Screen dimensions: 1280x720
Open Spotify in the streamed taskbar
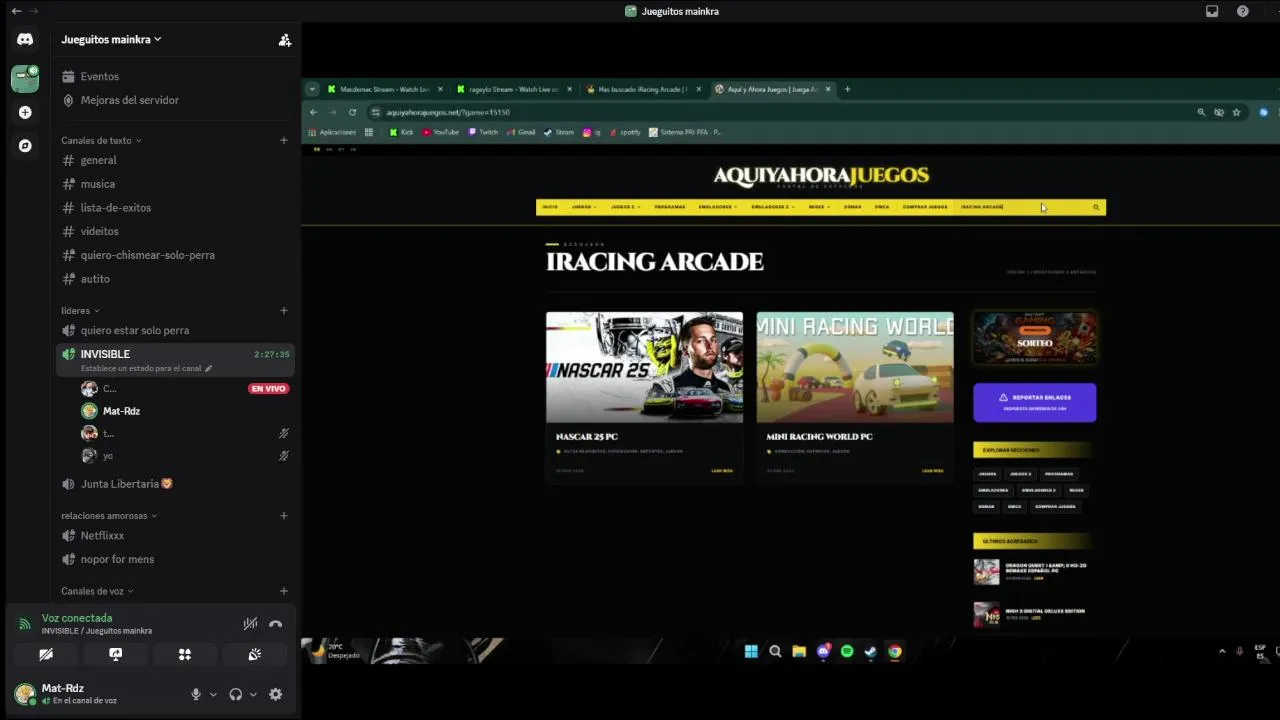847,651
